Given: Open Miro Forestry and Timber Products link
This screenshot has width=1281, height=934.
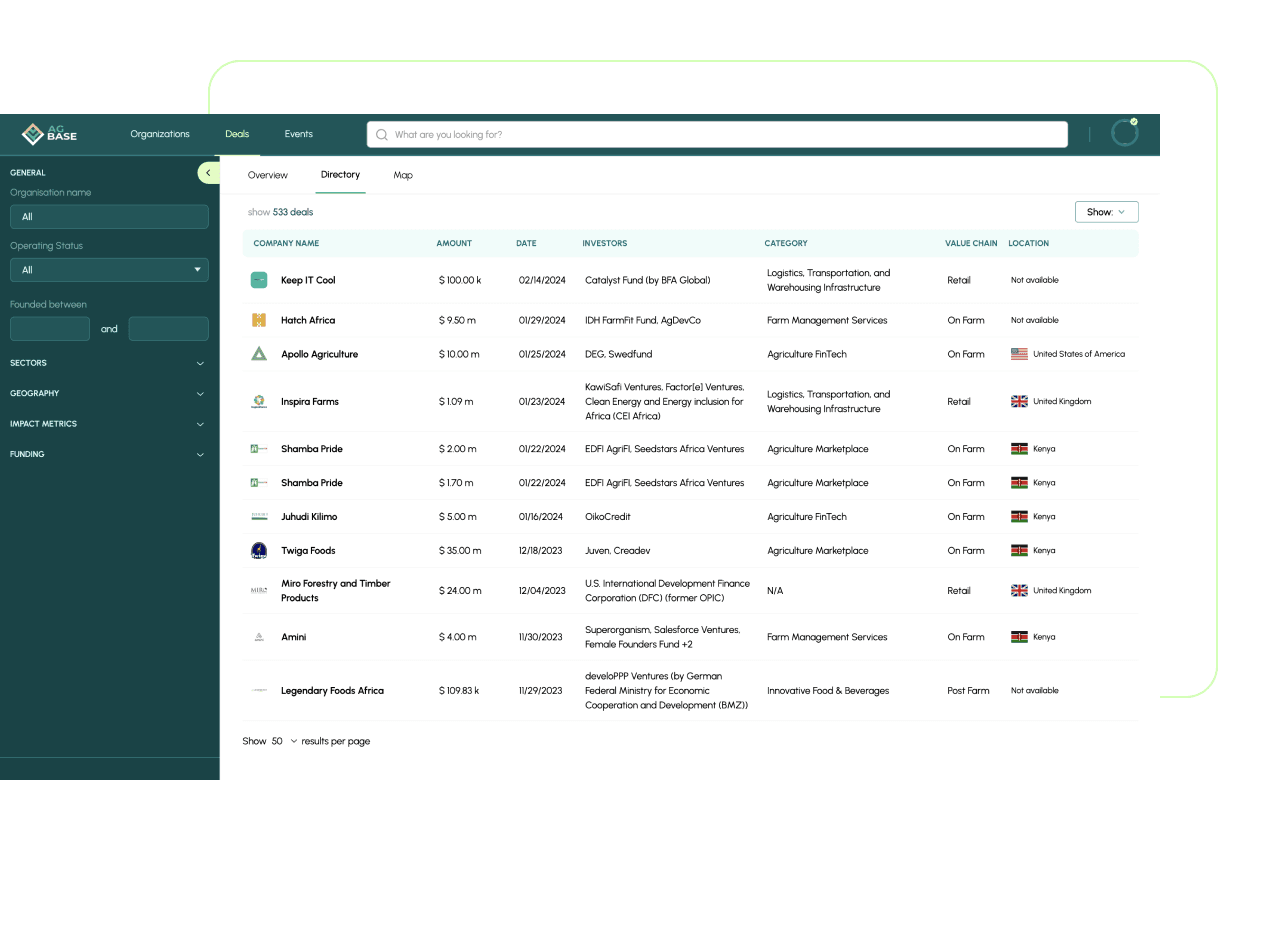Looking at the screenshot, I should click(336, 591).
